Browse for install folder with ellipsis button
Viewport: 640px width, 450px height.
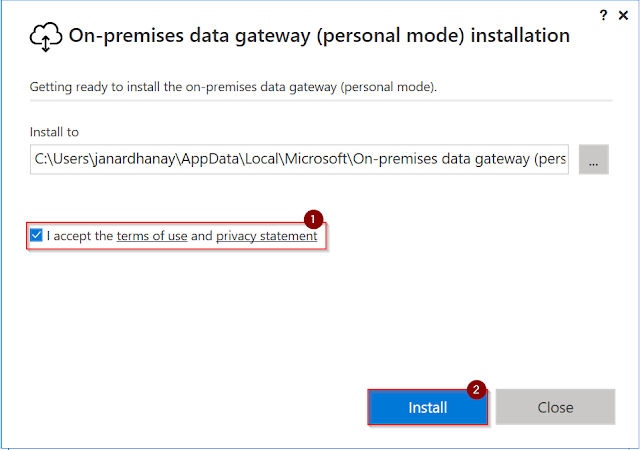tap(593, 159)
